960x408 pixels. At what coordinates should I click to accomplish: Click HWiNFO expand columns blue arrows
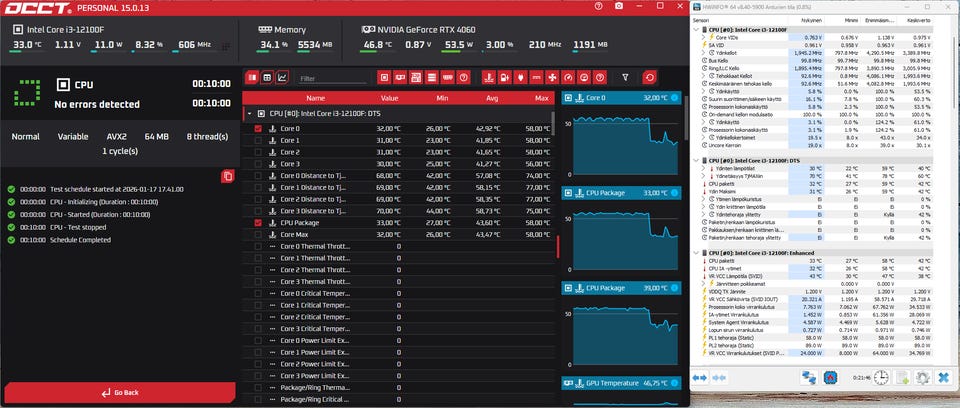click(700, 377)
